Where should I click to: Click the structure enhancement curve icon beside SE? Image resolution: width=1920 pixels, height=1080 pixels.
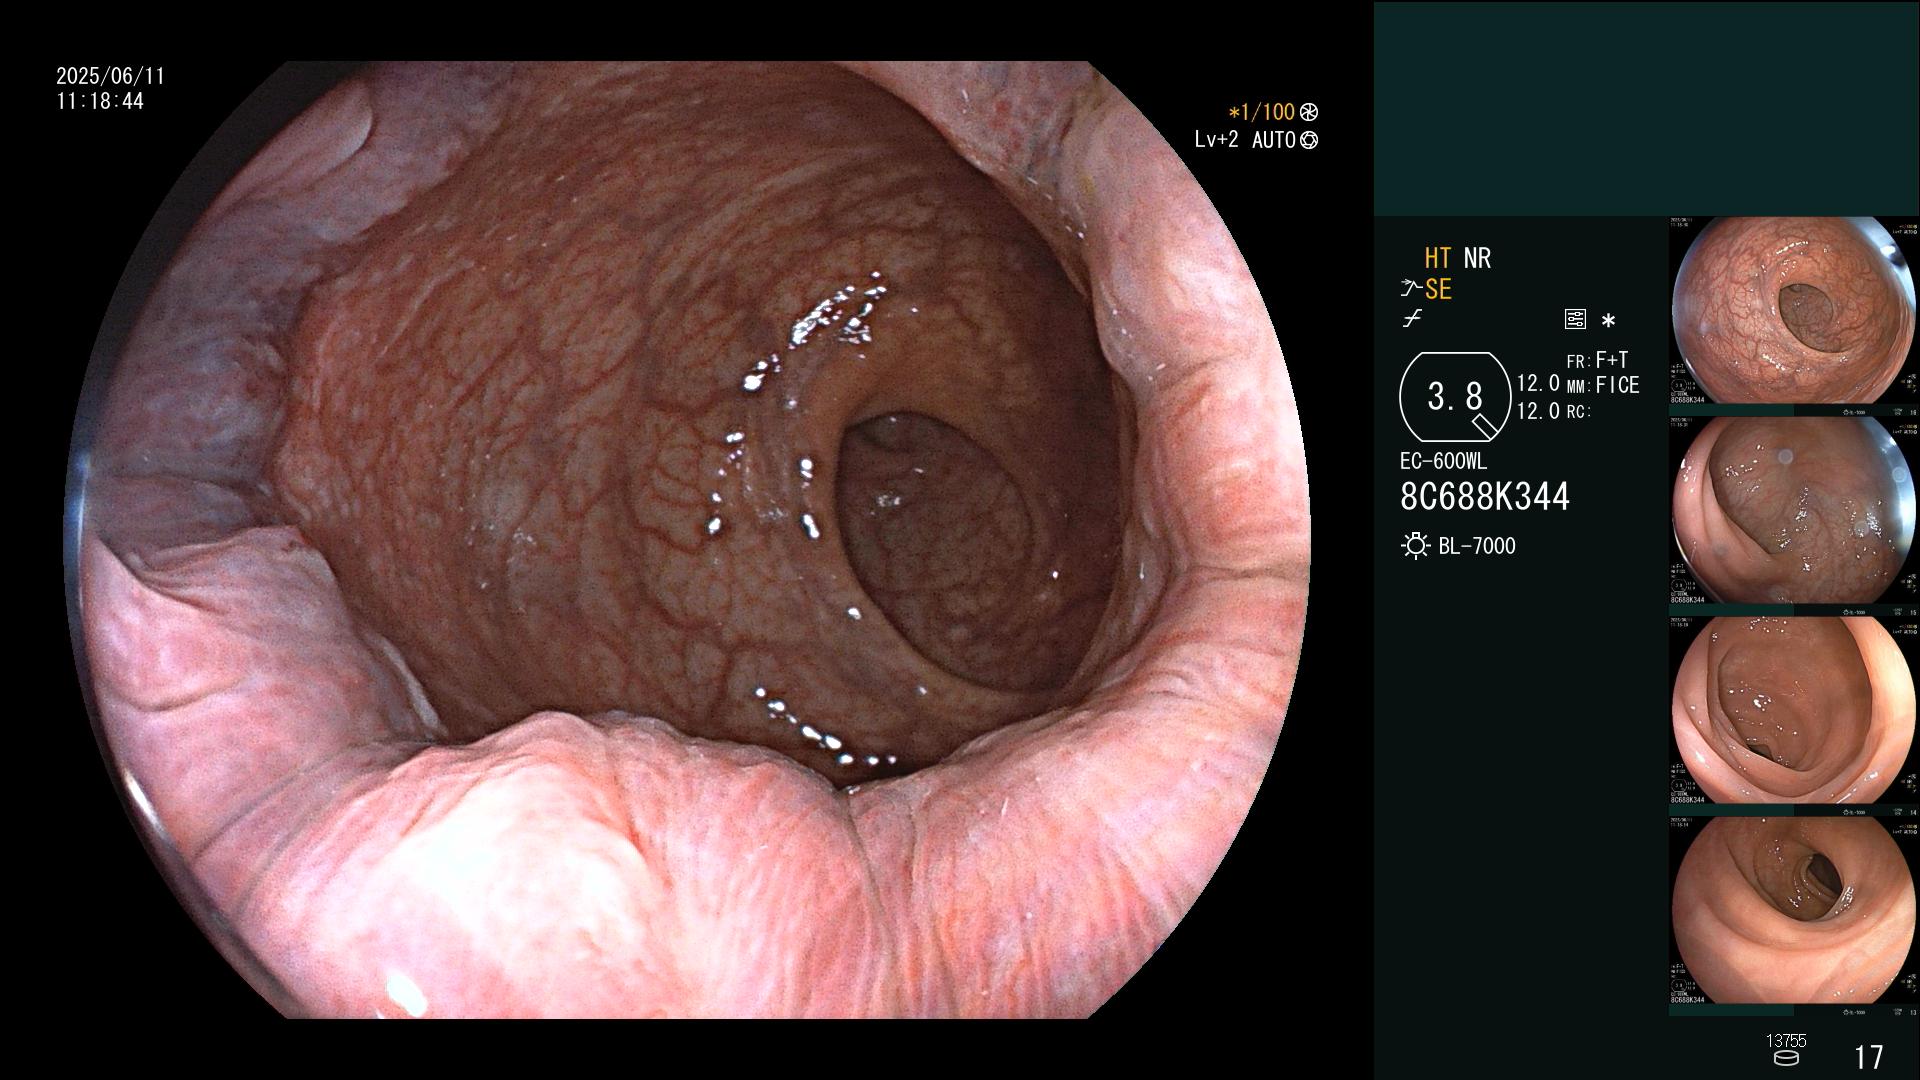click(1410, 289)
